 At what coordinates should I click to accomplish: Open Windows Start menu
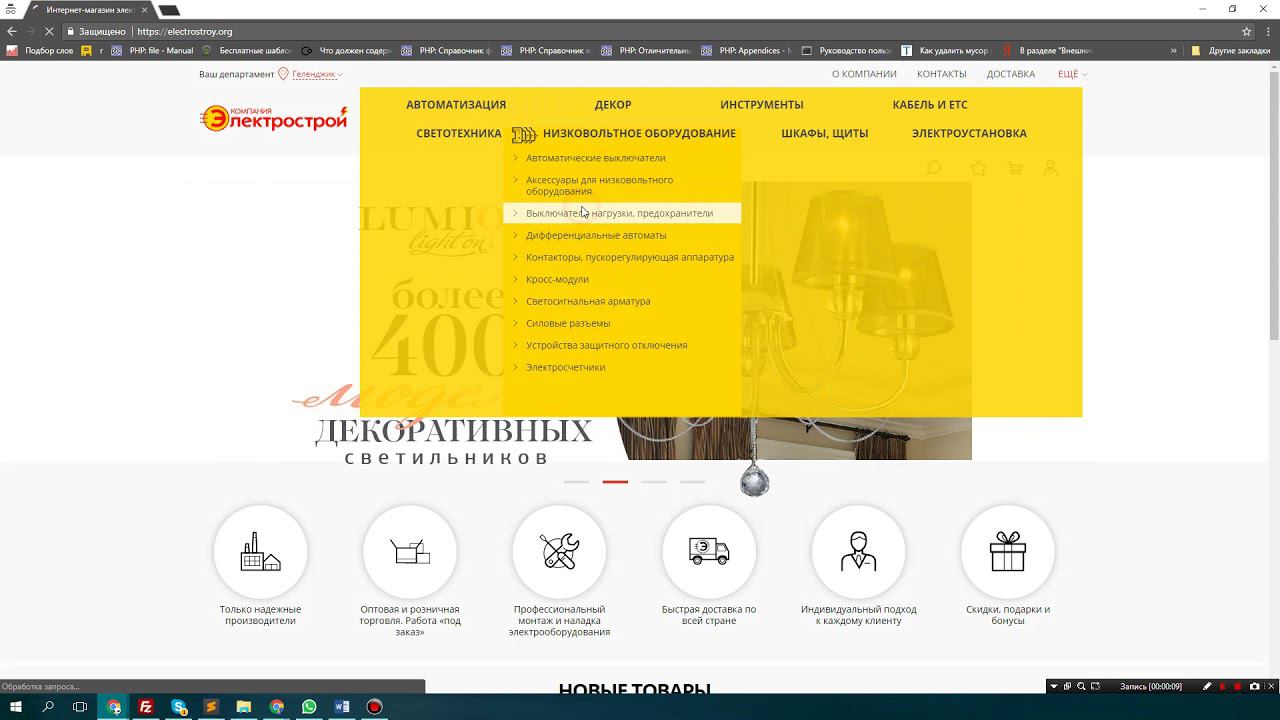(x=16, y=707)
